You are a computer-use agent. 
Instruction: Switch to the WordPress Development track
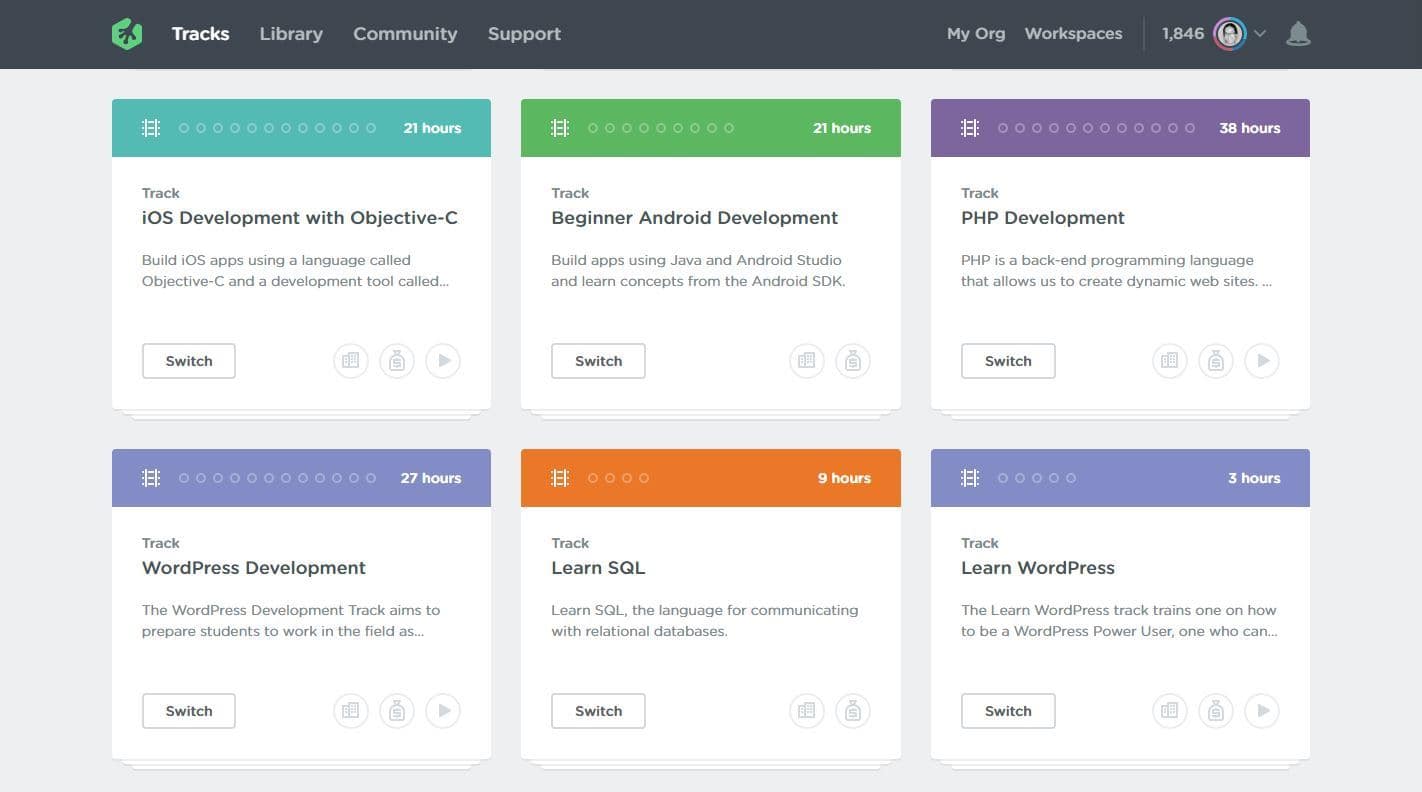(x=189, y=711)
